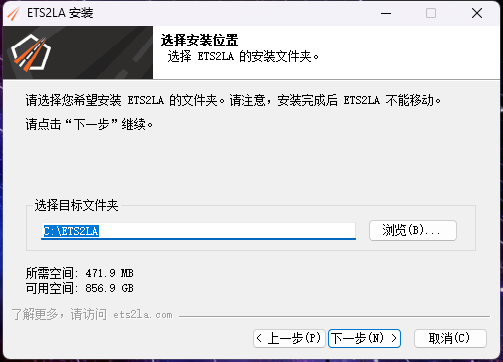The height and width of the screenshot is (362, 503).
Task: Click the 所需空间 471.9 MB text
Action: click(x=80, y=273)
